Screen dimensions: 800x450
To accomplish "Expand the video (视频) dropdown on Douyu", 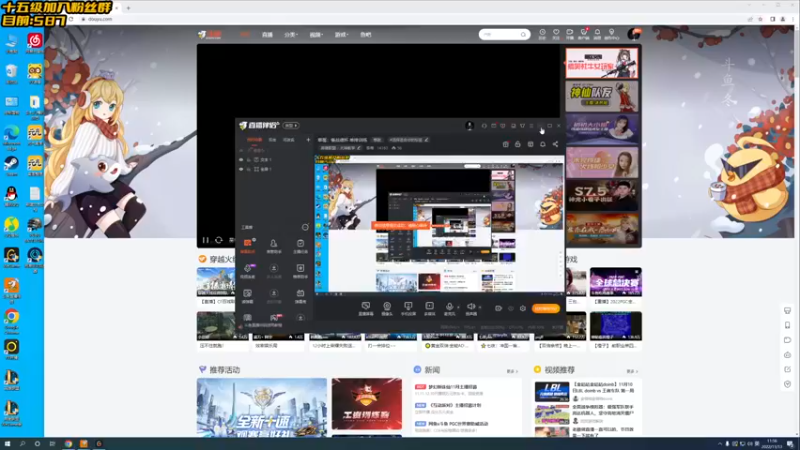I will point(316,35).
